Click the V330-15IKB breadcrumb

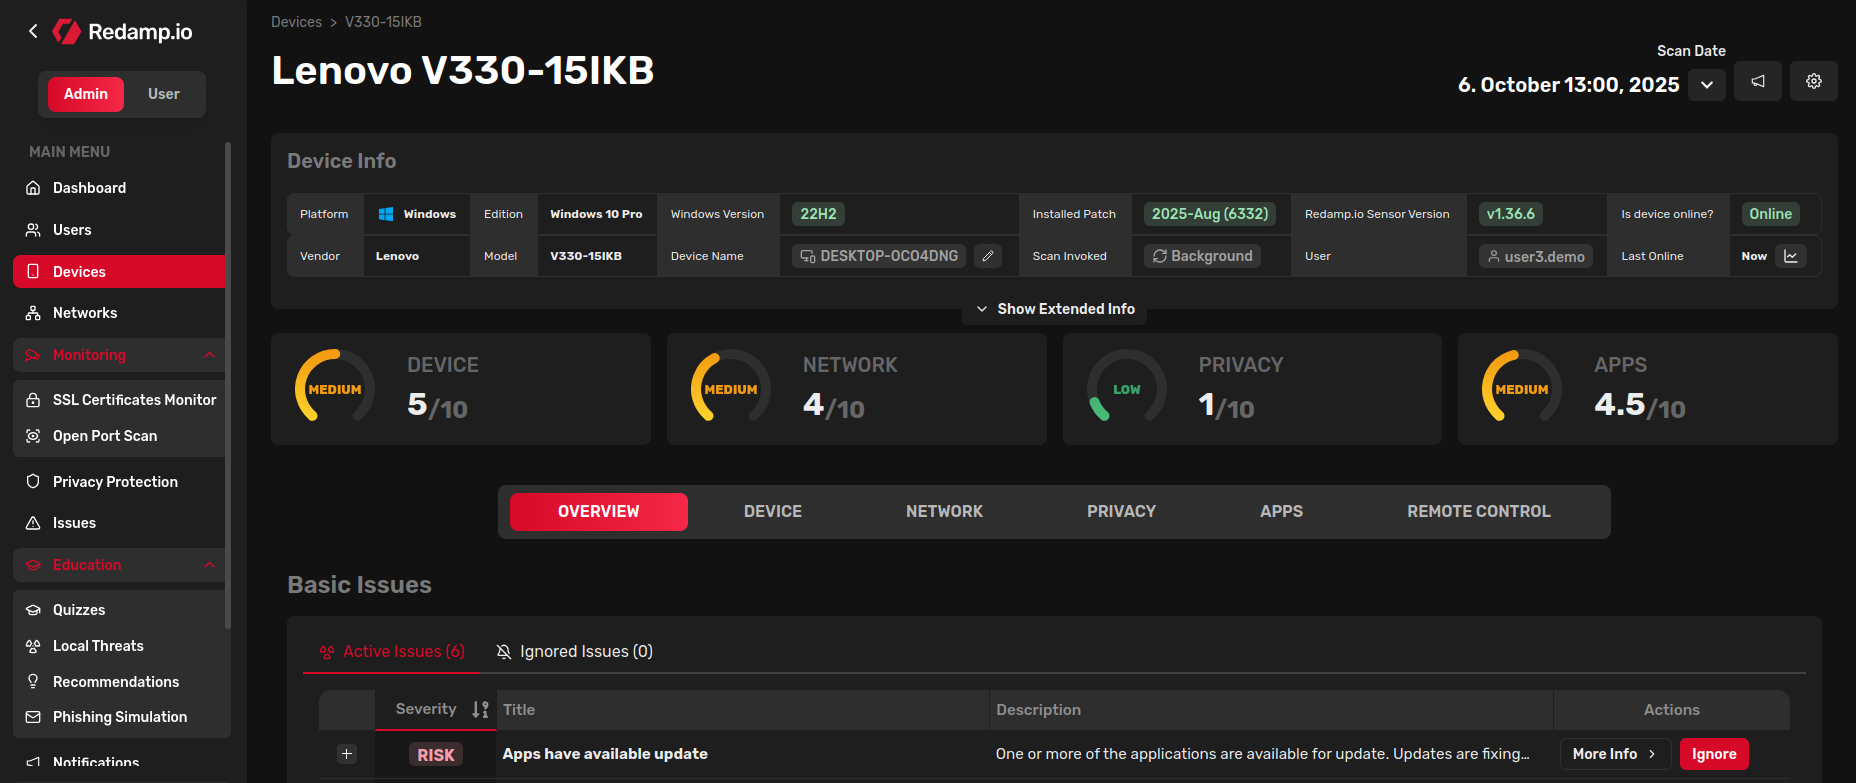pyautogui.click(x=383, y=22)
